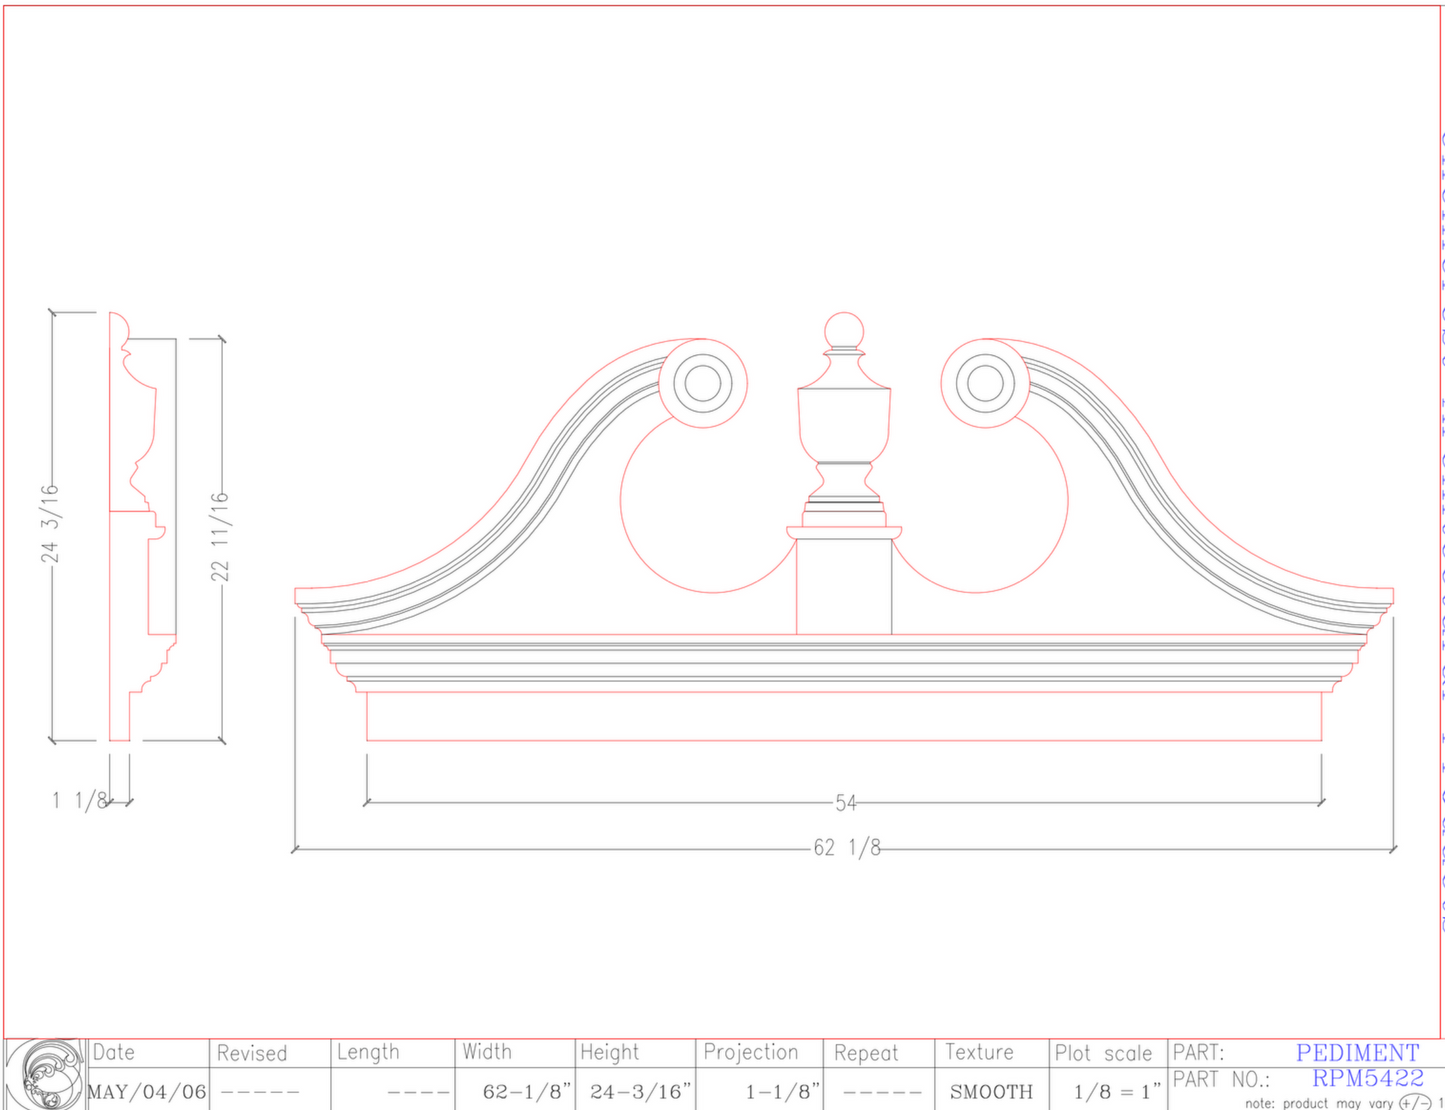Image resolution: width=1445 pixels, height=1110 pixels.
Task: Click the SMOOTH value under Texture
Action: [x=991, y=1091]
